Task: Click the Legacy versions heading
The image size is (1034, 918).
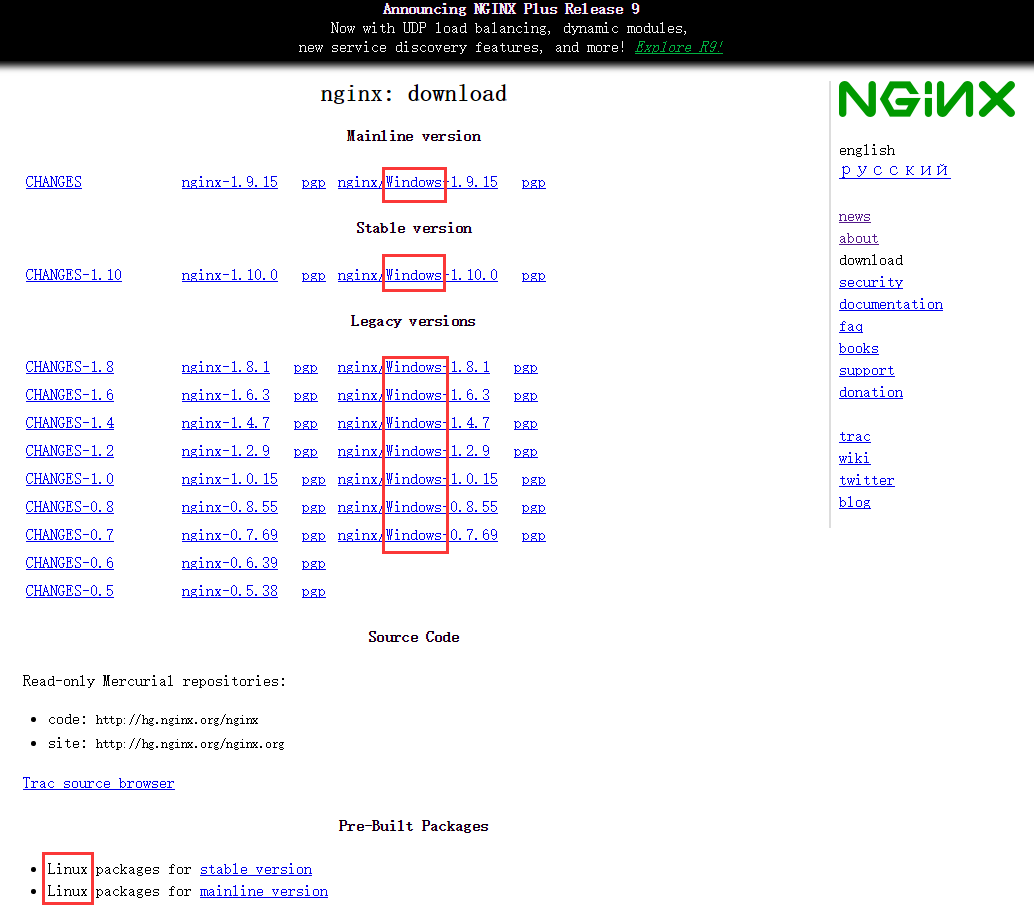Action: [x=413, y=321]
